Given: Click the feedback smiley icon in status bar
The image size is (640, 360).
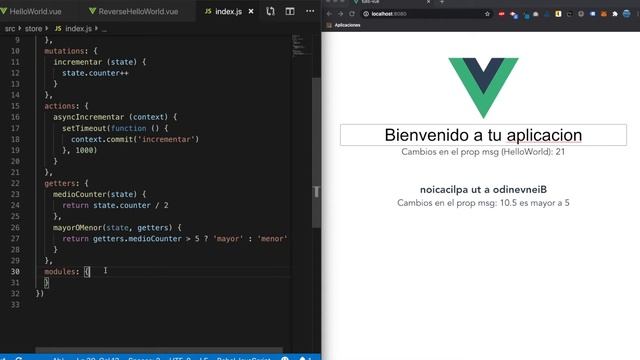Looking at the screenshot, I should tap(285, 358).
